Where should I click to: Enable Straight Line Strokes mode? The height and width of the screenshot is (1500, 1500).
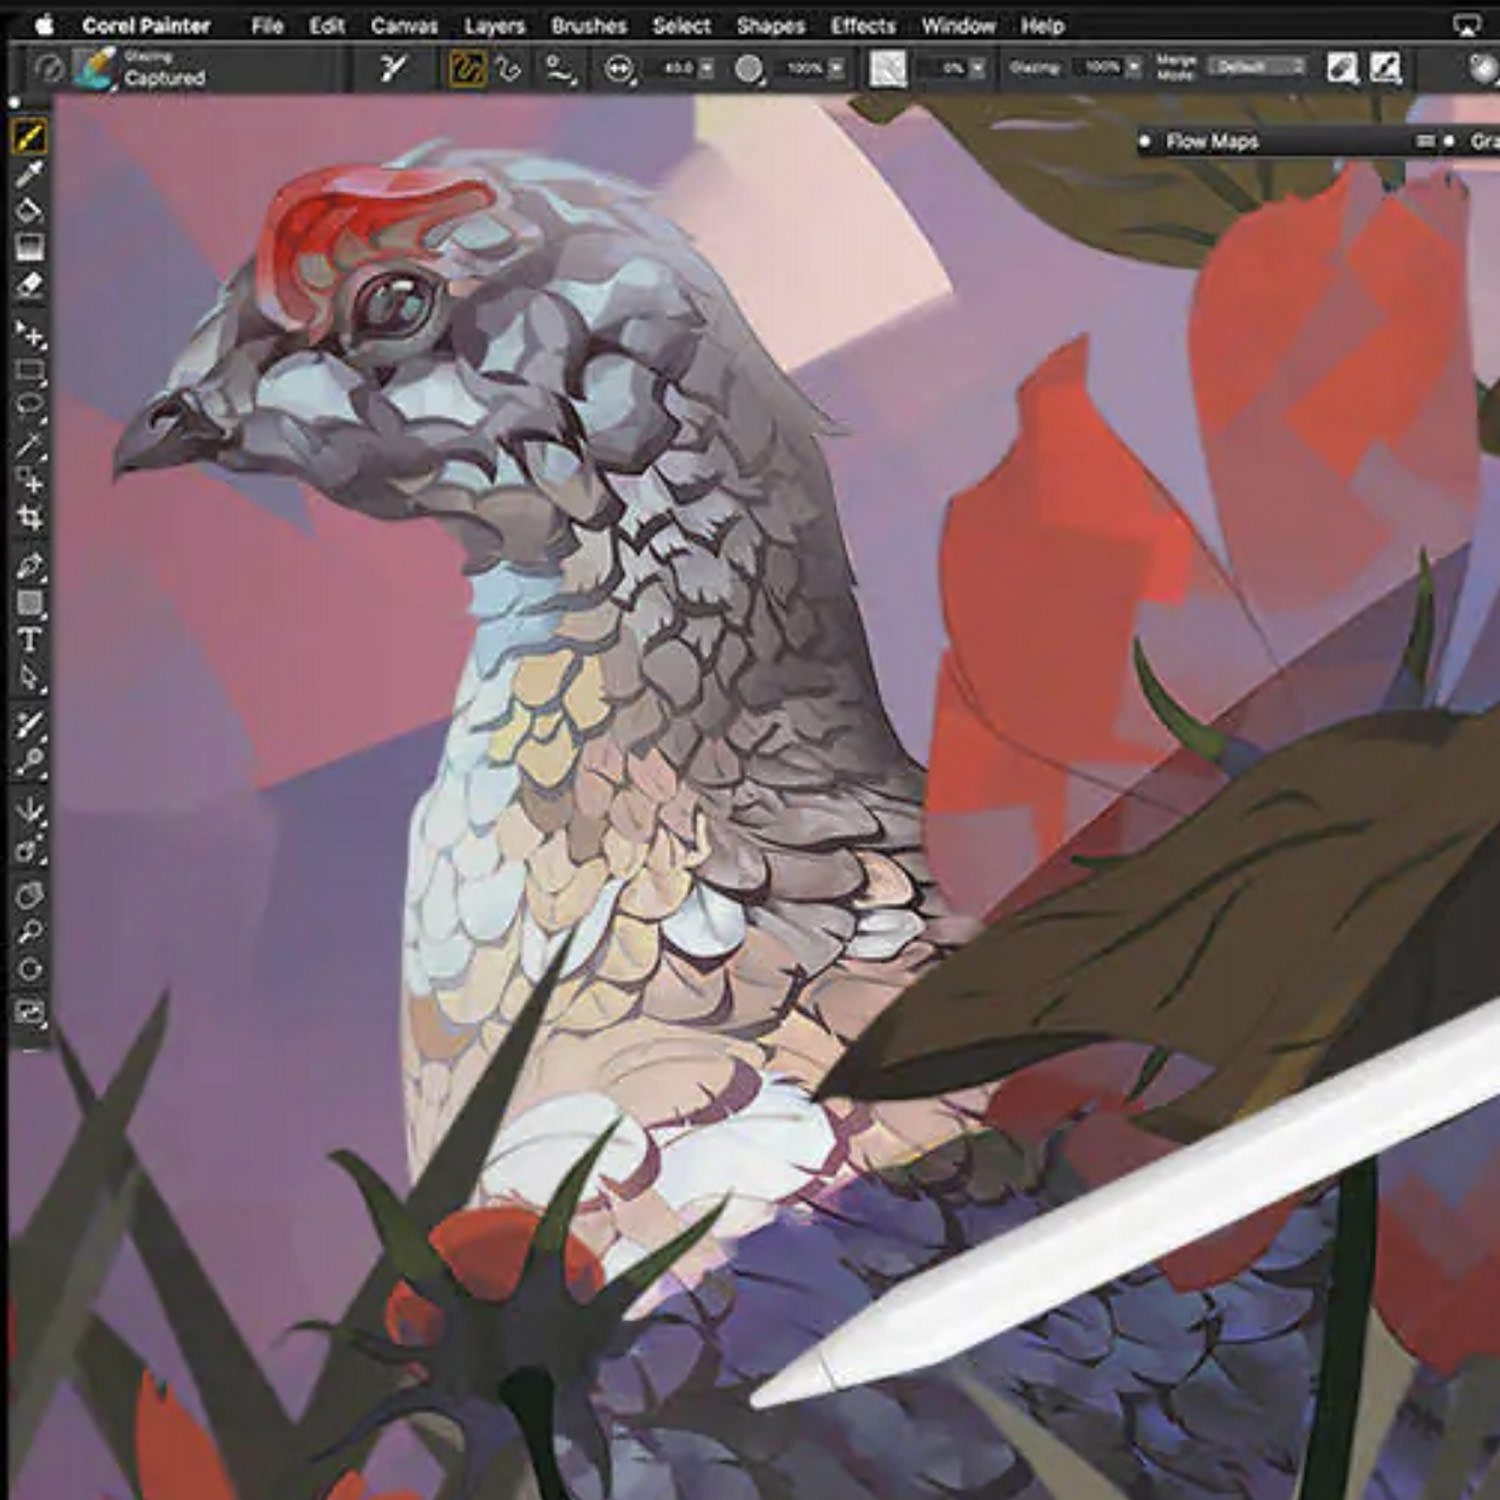coord(509,68)
